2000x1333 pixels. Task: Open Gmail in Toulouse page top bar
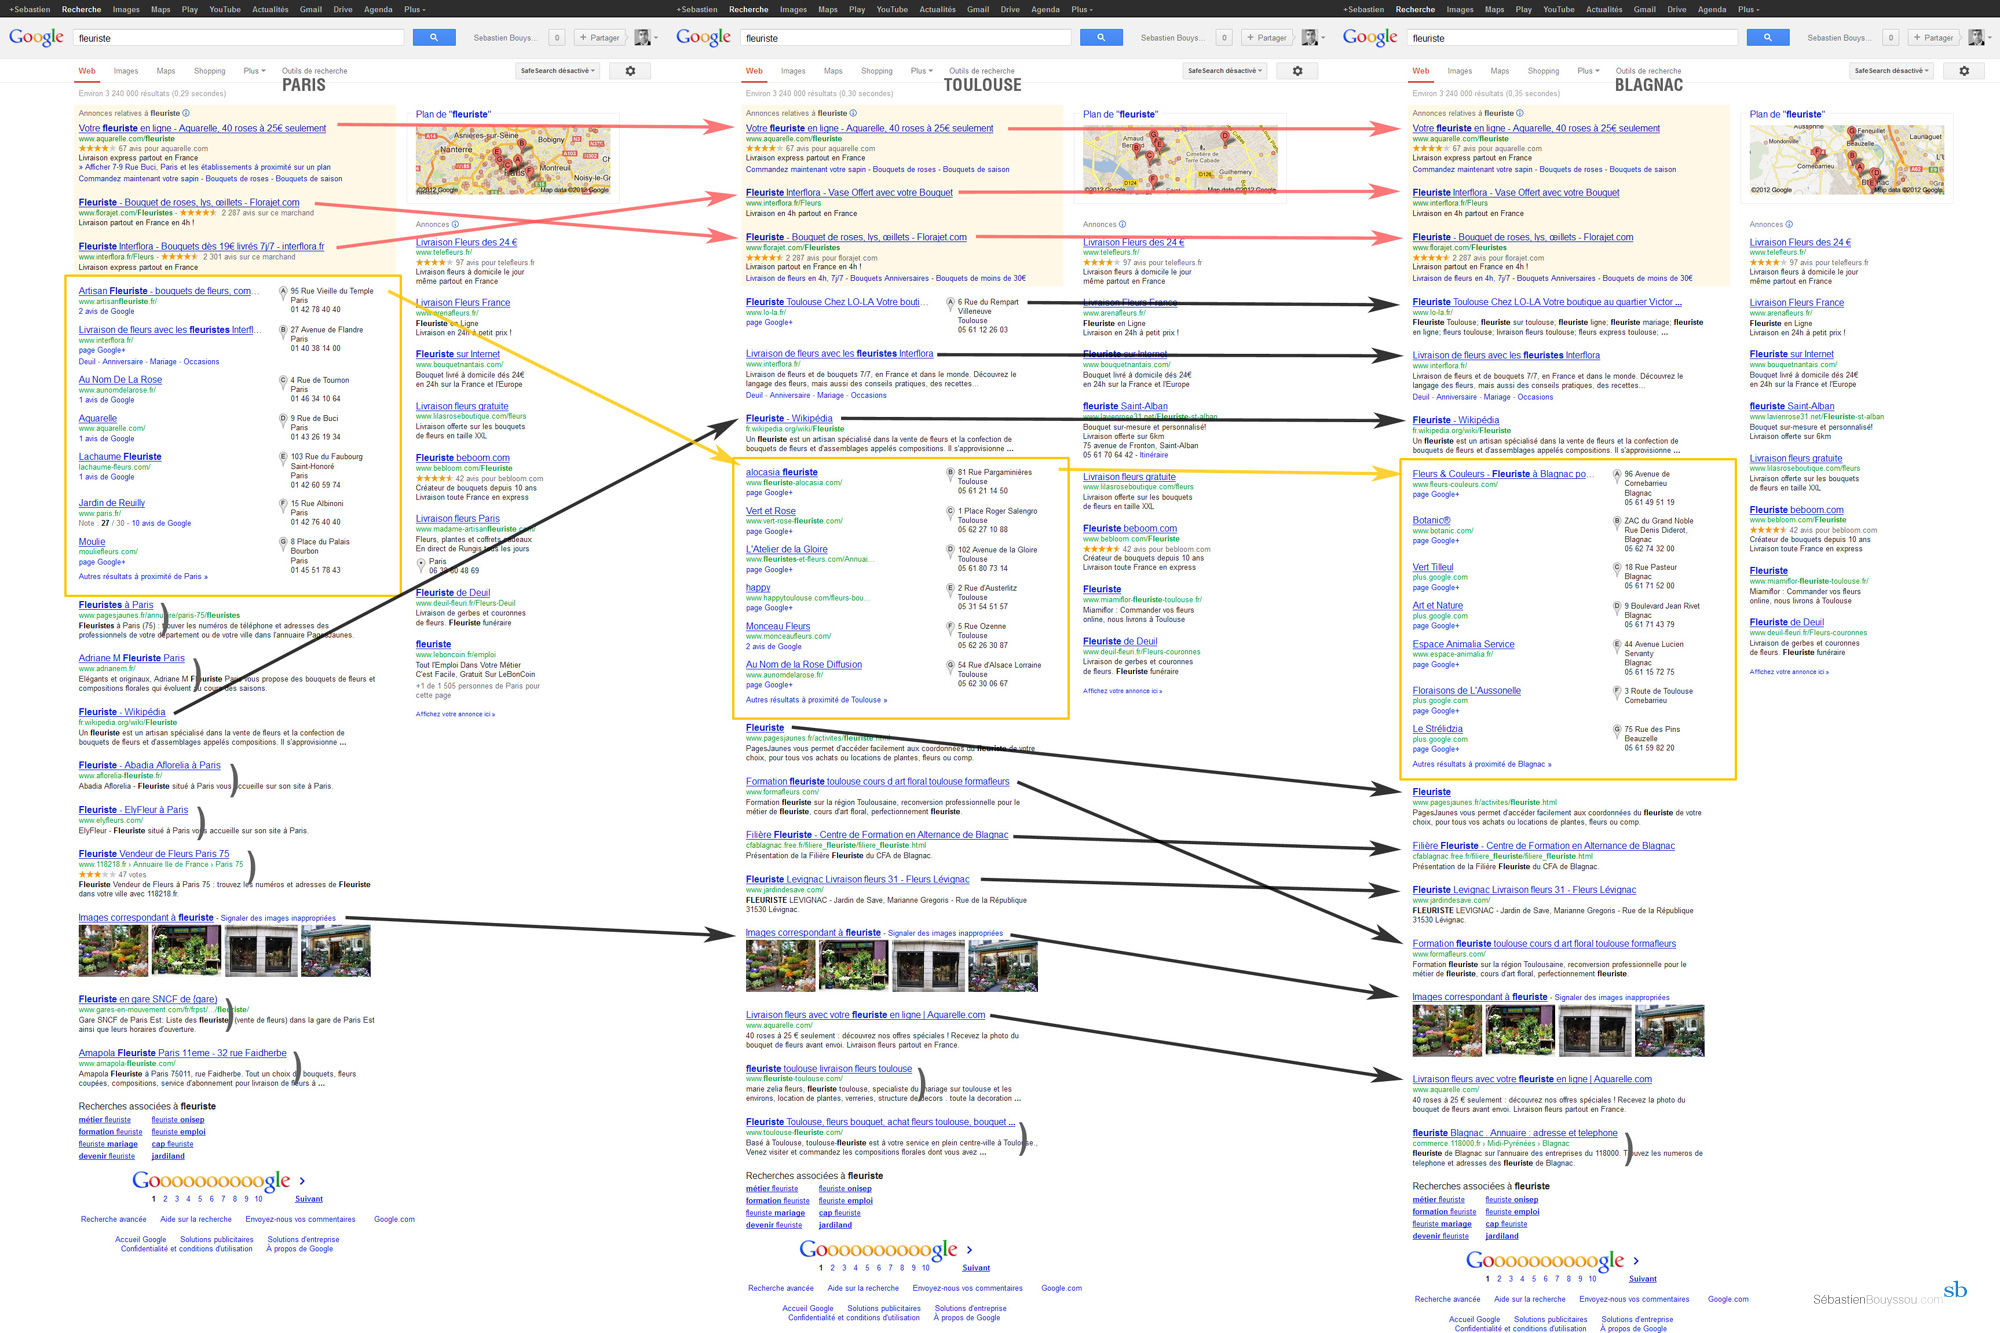click(978, 9)
